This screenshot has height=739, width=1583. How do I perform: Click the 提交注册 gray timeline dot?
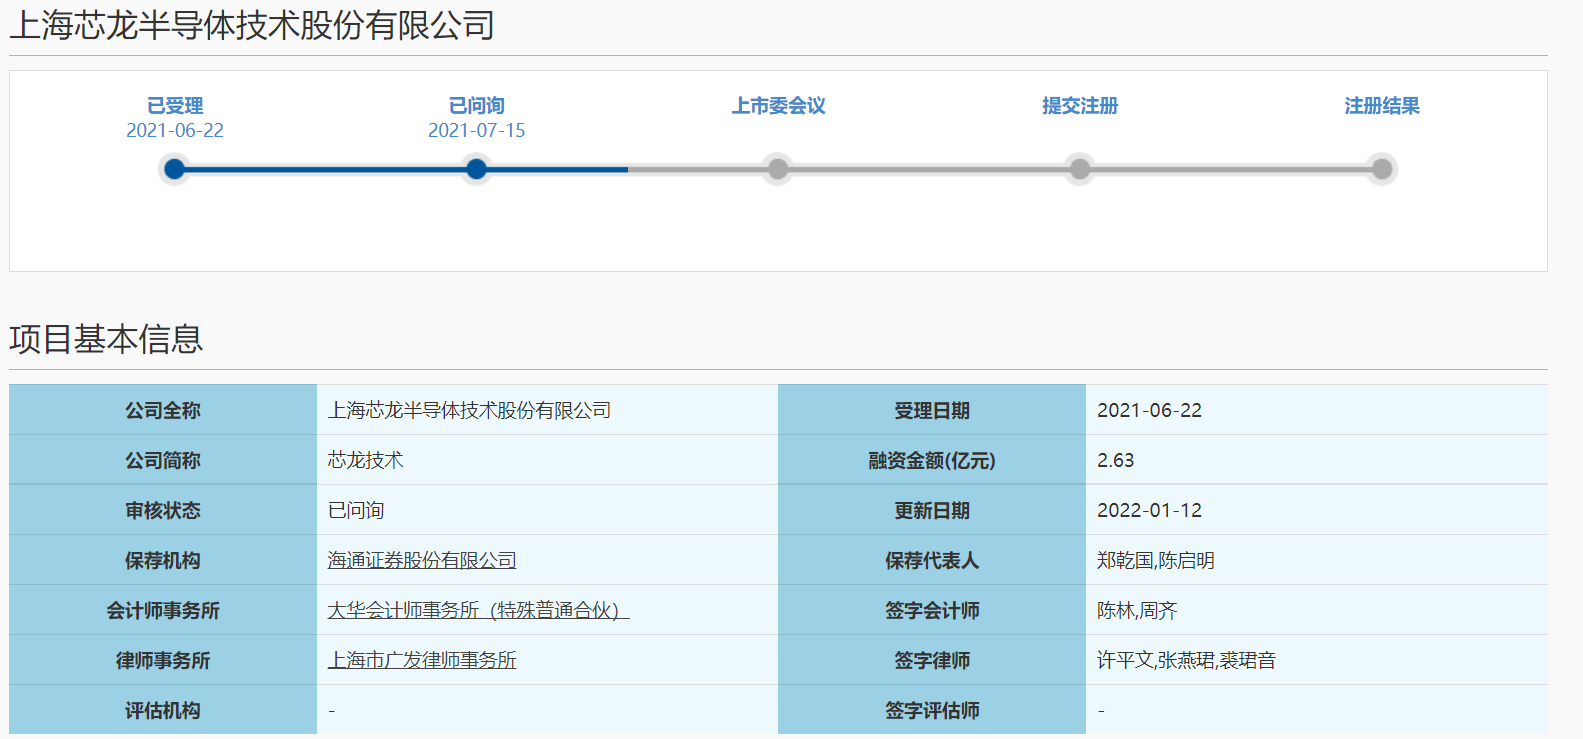(x=1079, y=169)
